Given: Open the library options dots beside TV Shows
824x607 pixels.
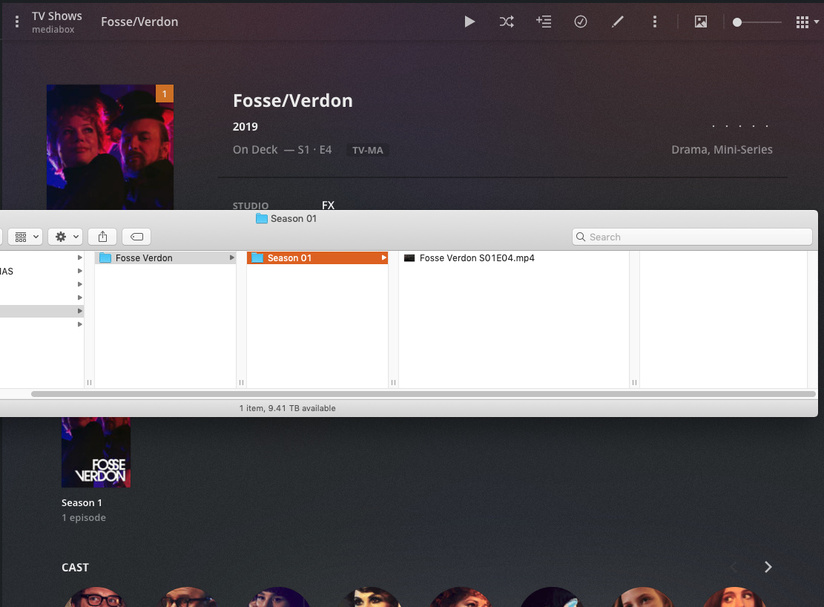Looking at the screenshot, I should [17, 22].
